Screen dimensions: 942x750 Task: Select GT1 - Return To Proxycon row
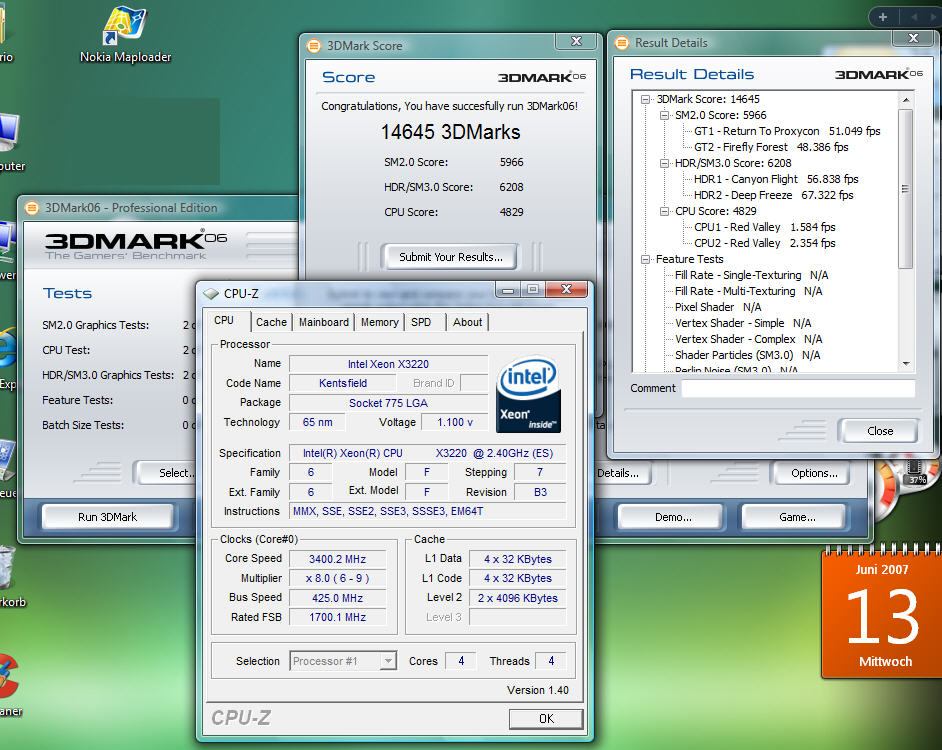787,131
